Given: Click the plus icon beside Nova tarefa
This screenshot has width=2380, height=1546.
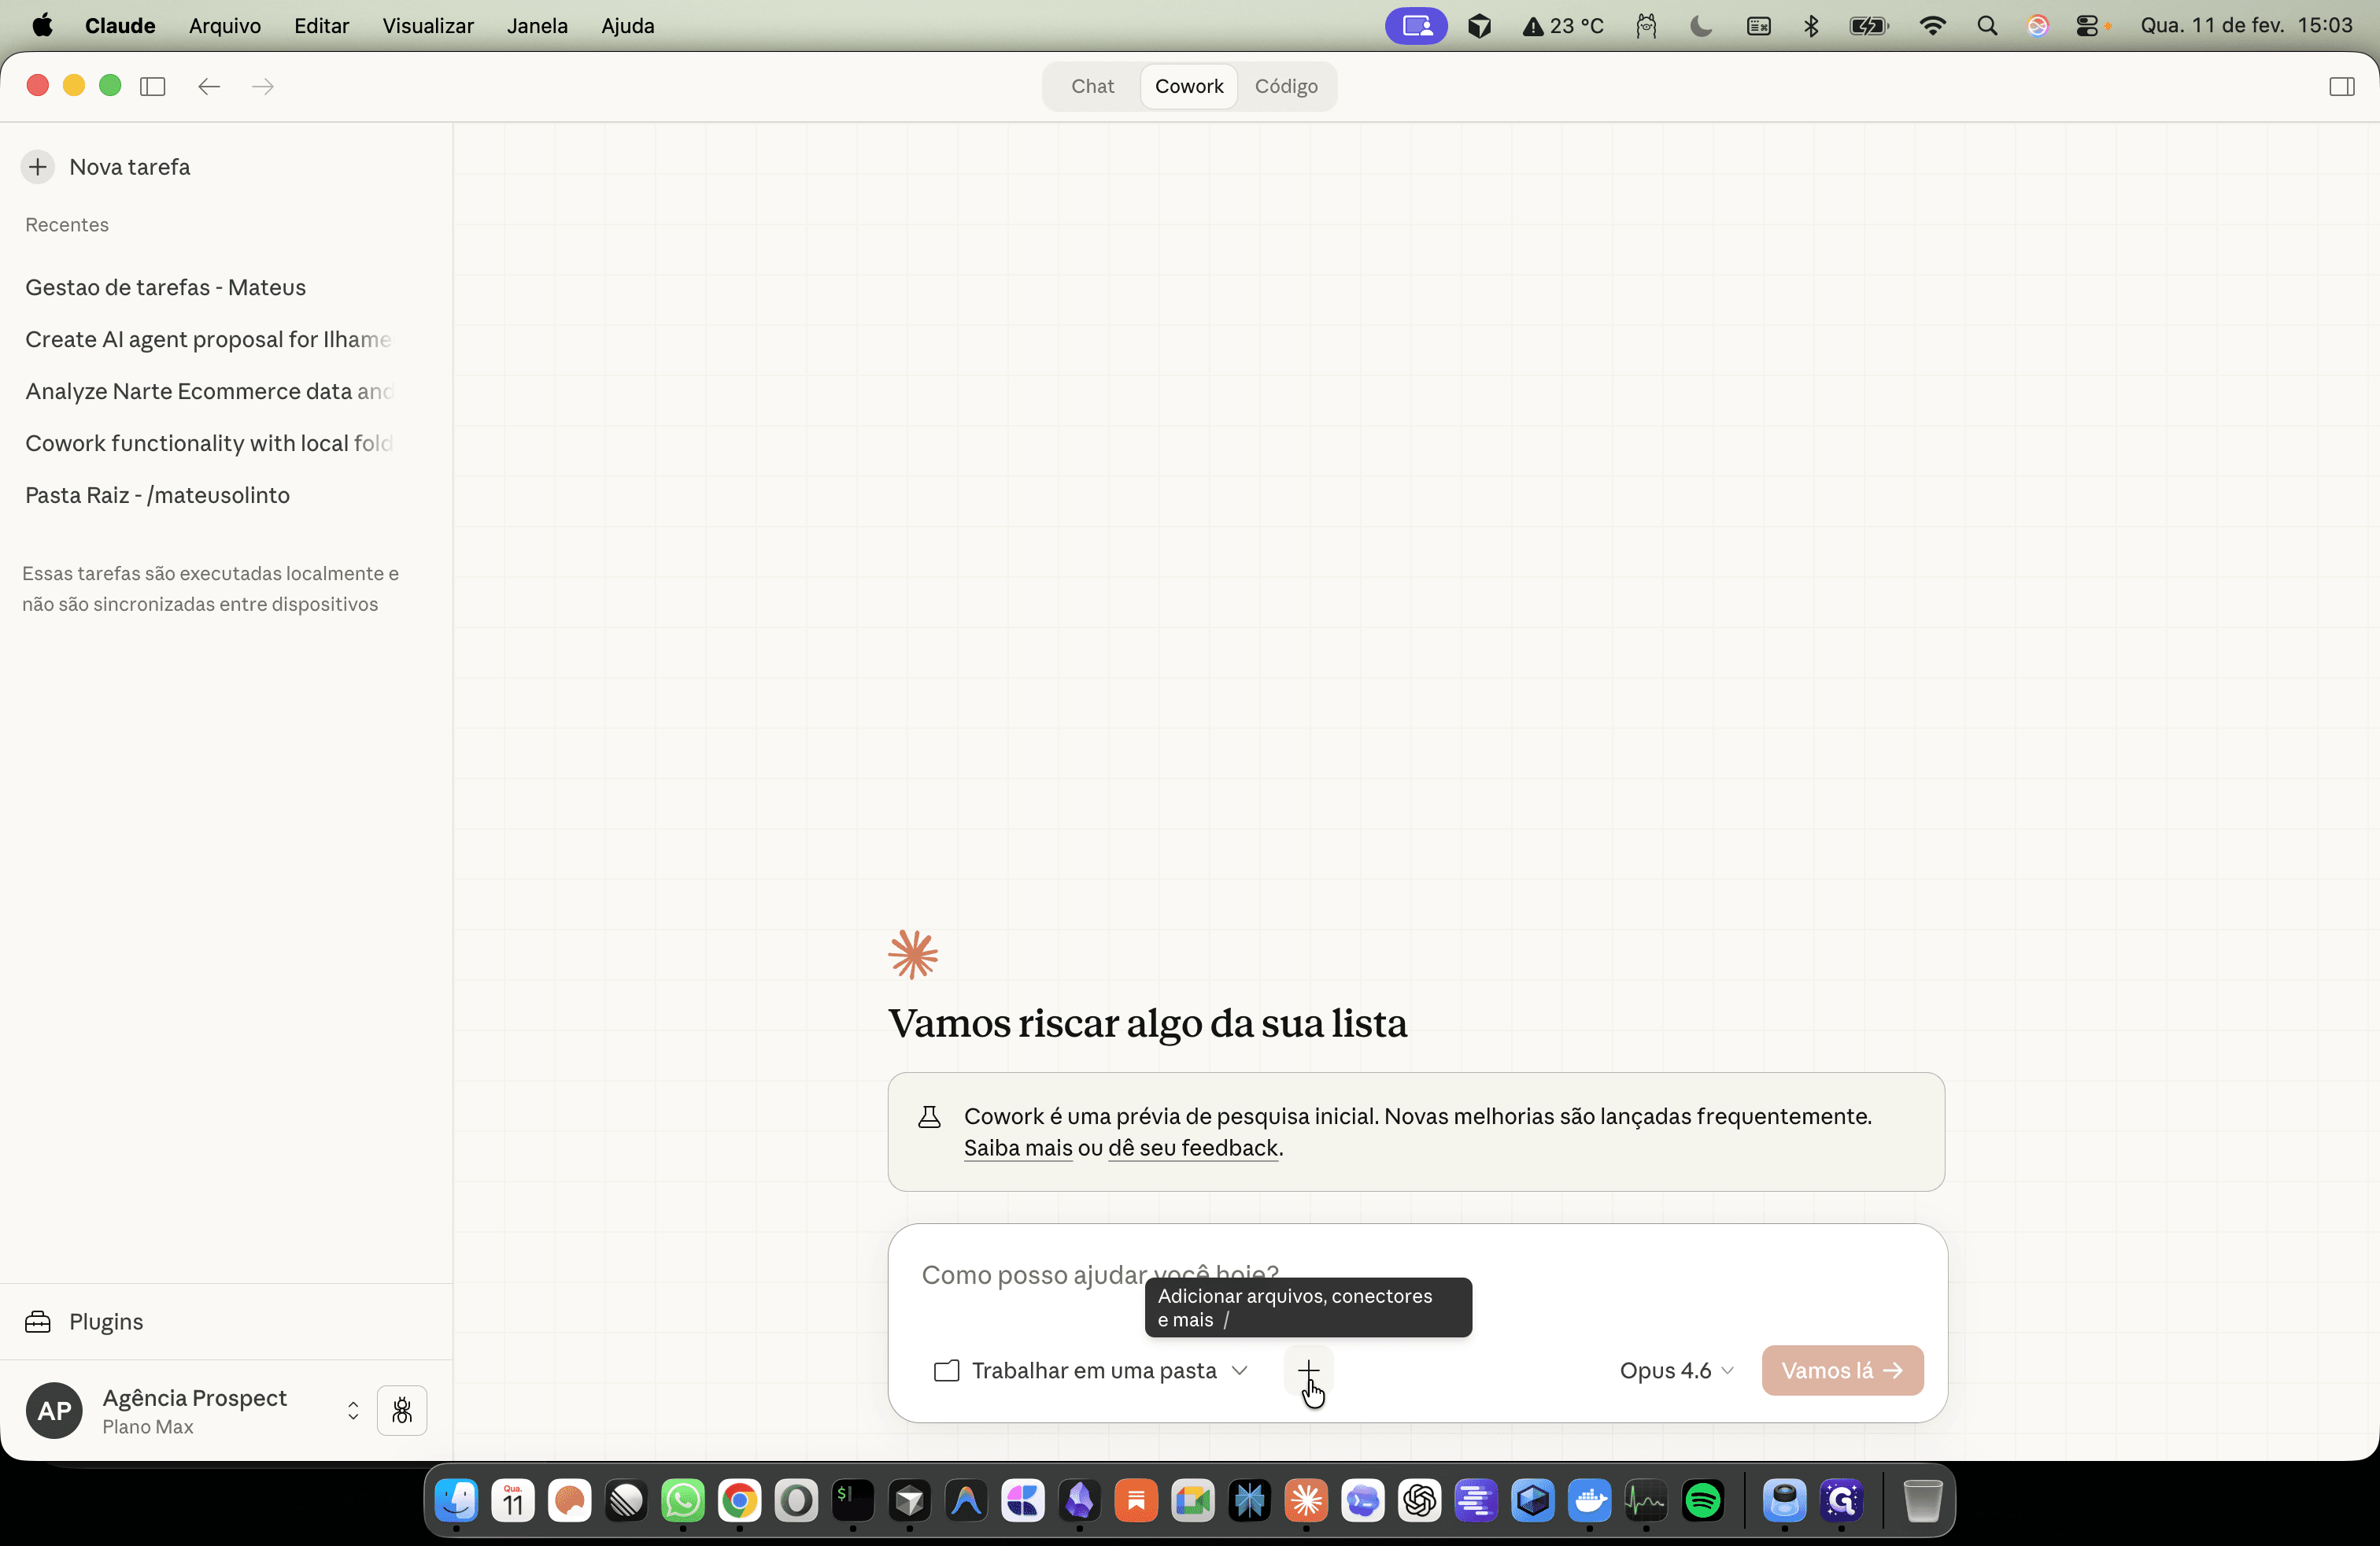Looking at the screenshot, I should (x=38, y=167).
